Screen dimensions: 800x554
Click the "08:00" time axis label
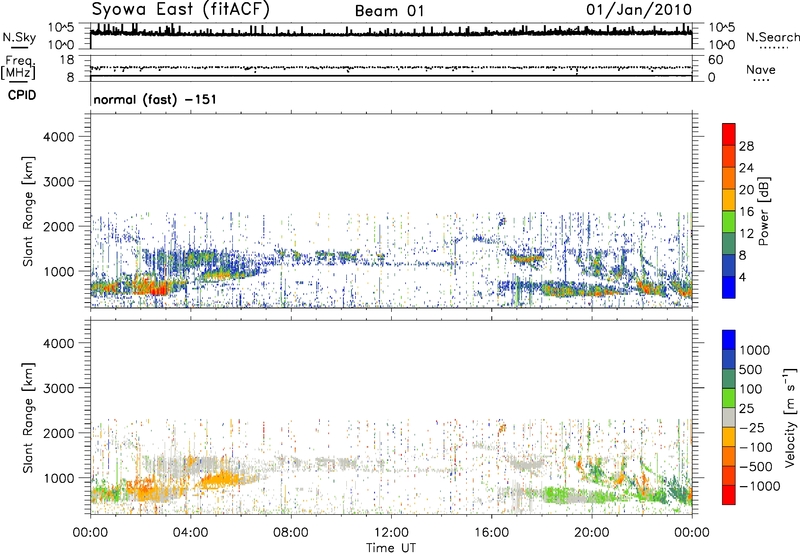(x=291, y=533)
